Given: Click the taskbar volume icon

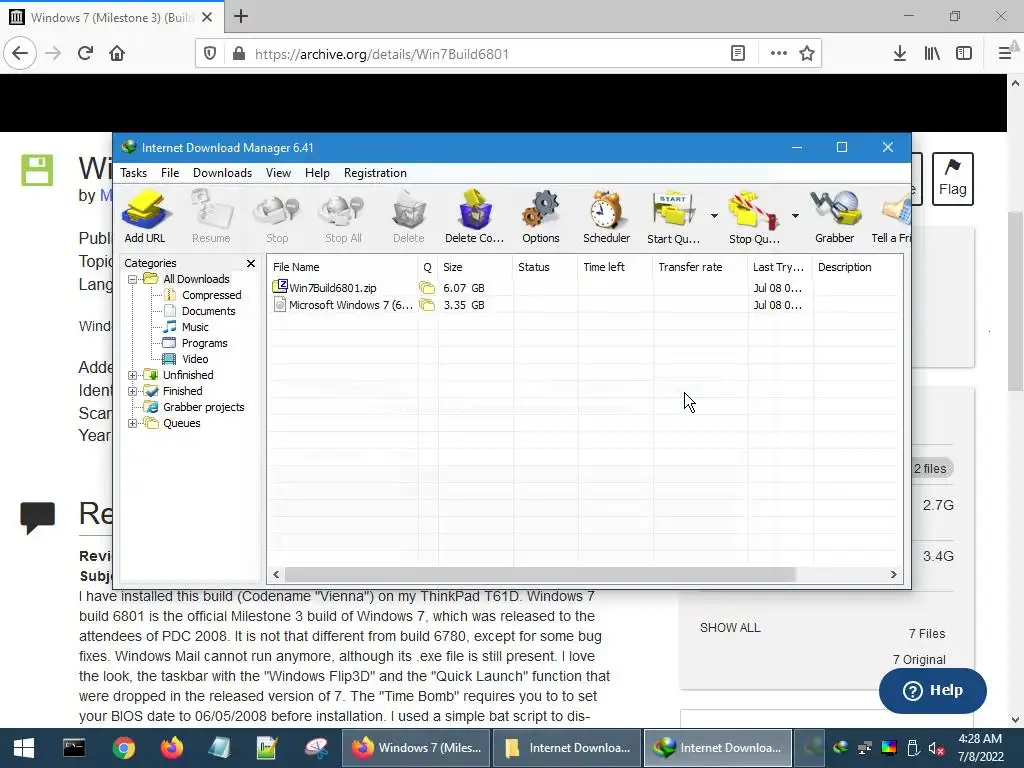Looking at the screenshot, I should (936, 748).
